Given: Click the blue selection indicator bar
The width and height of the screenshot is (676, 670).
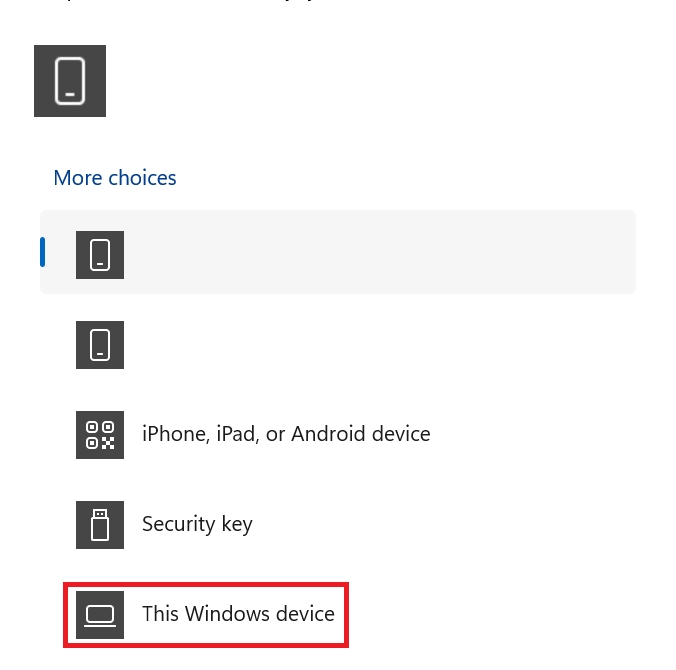Looking at the screenshot, I should [x=43, y=252].
